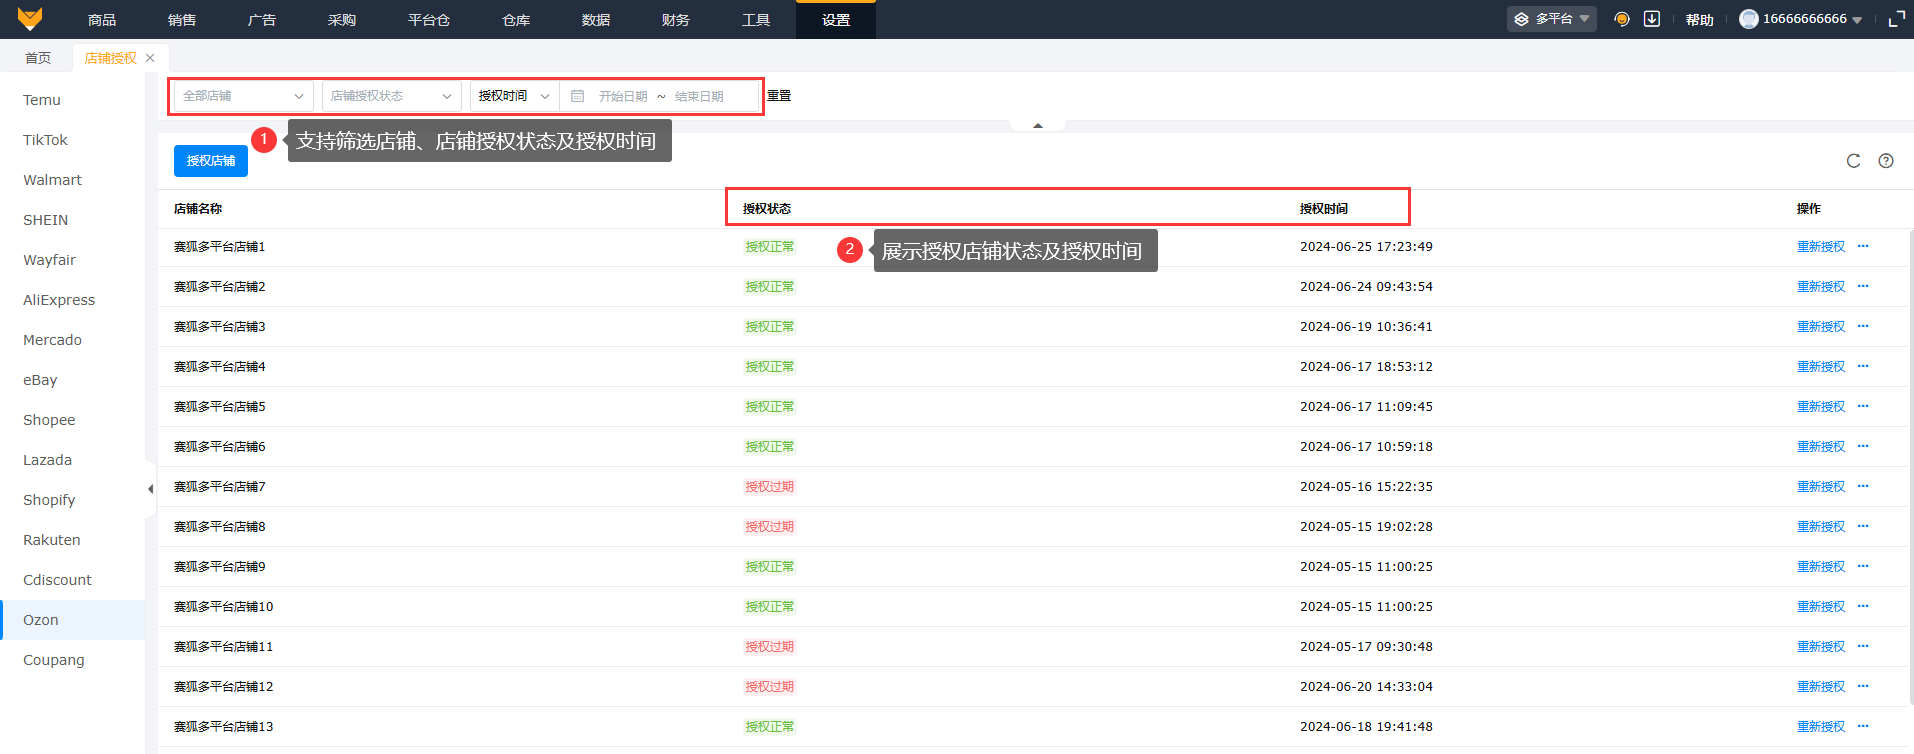
Task: Select SHEIN in the platform sidebar
Action: click(x=72, y=220)
